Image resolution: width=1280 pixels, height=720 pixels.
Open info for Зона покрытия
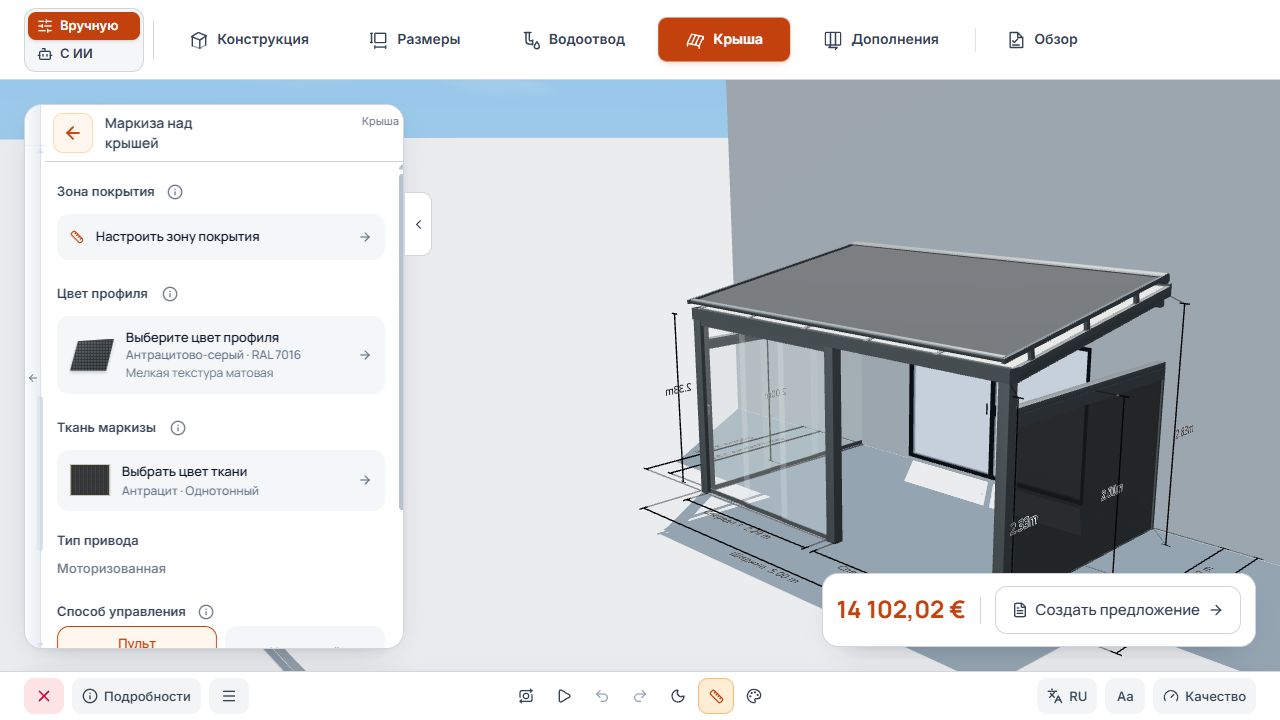(x=175, y=192)
